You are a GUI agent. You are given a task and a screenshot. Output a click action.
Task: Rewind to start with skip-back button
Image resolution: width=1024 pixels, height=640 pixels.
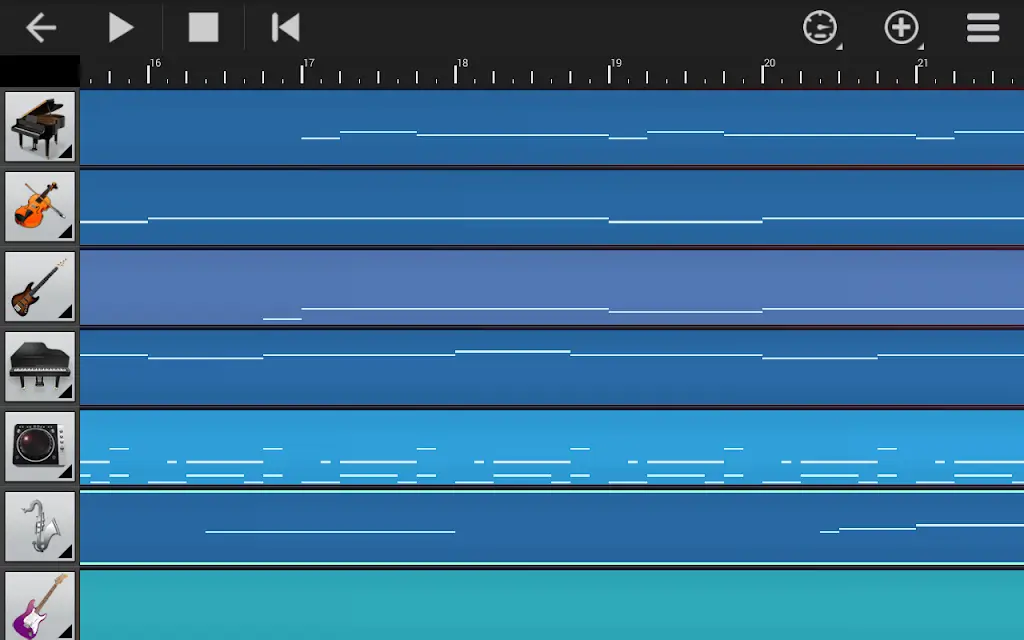point(285,27)
